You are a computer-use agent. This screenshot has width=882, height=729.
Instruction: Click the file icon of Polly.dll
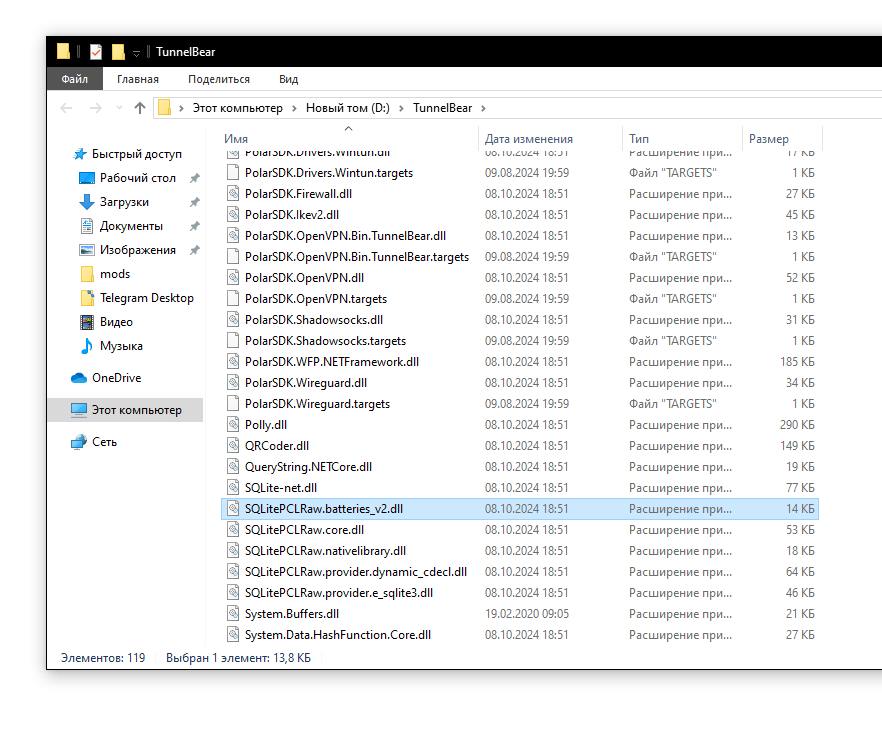[233, 425]
